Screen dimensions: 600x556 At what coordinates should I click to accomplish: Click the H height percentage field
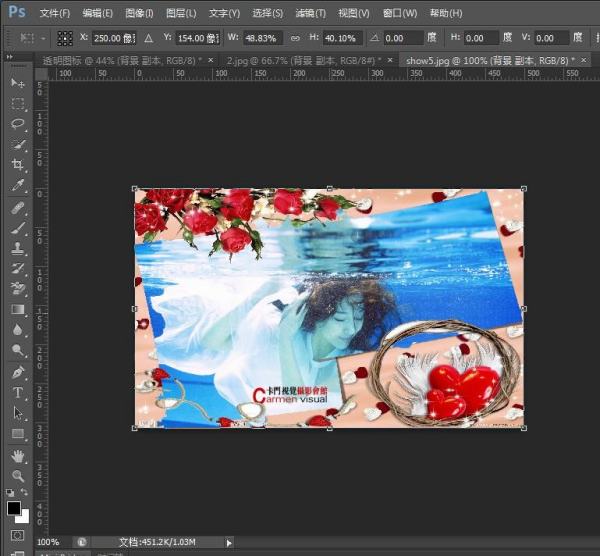tap(342, 38)
